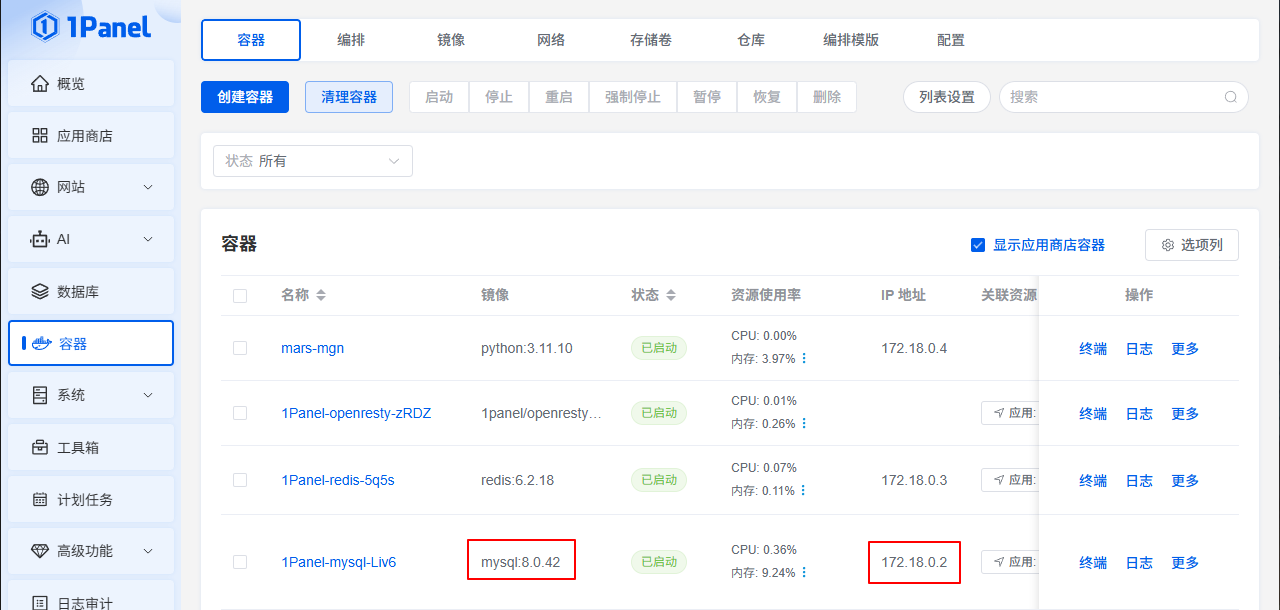This screenshot has width=1280, height=610.
Task: Click the IP address 172.18.0.2
Action: tap(914, 562)
